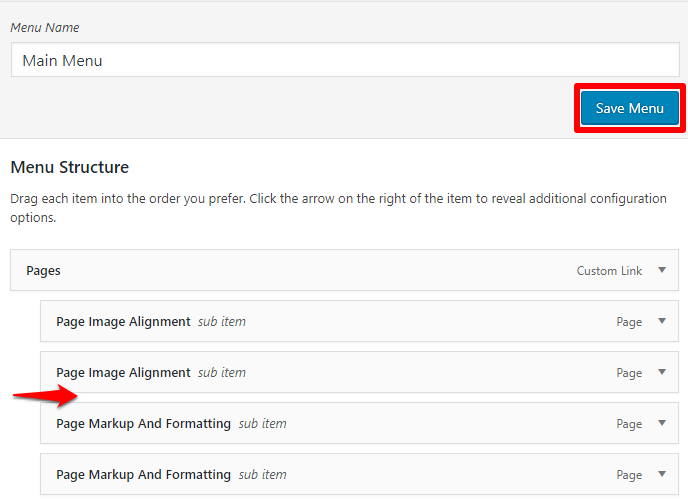Select the Pages menu item title
This screenshot has height=501, width=688.
pyautogui.click(x=43, y=270)
